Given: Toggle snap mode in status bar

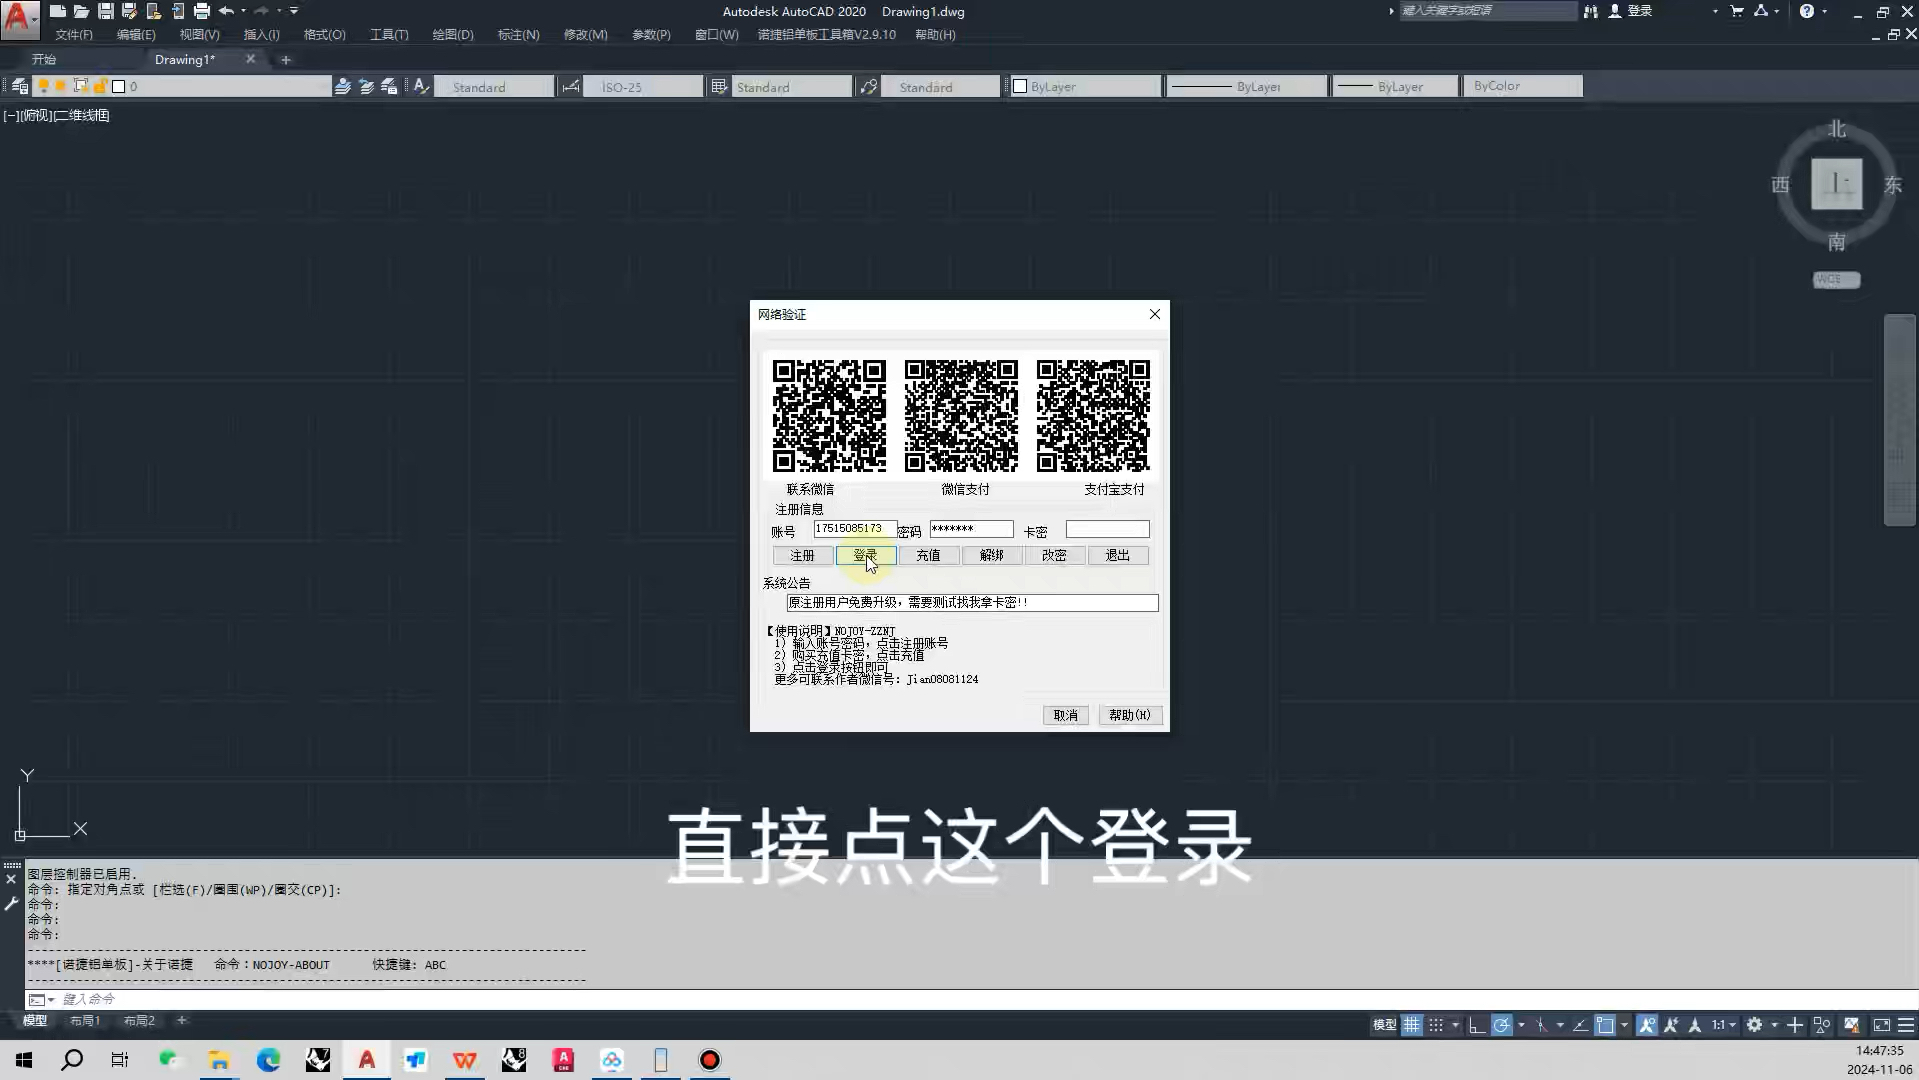Looking at the screenshot, I should tap(1436, 1025).
